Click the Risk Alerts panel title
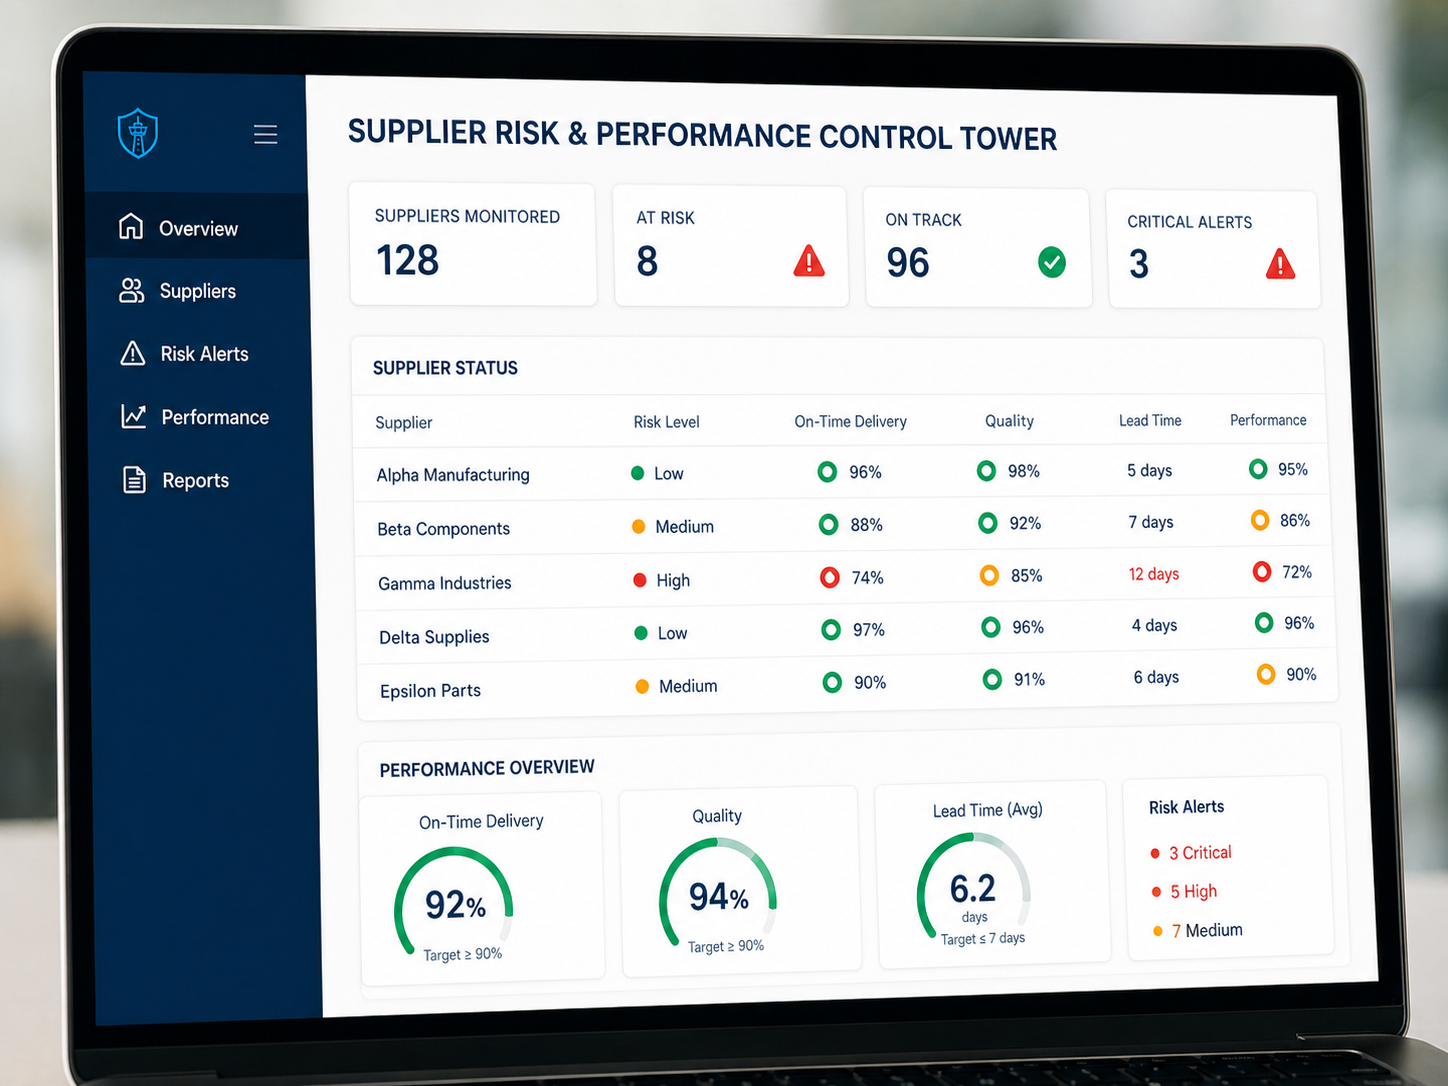 pyautogui.click(x=1186, y=807)
